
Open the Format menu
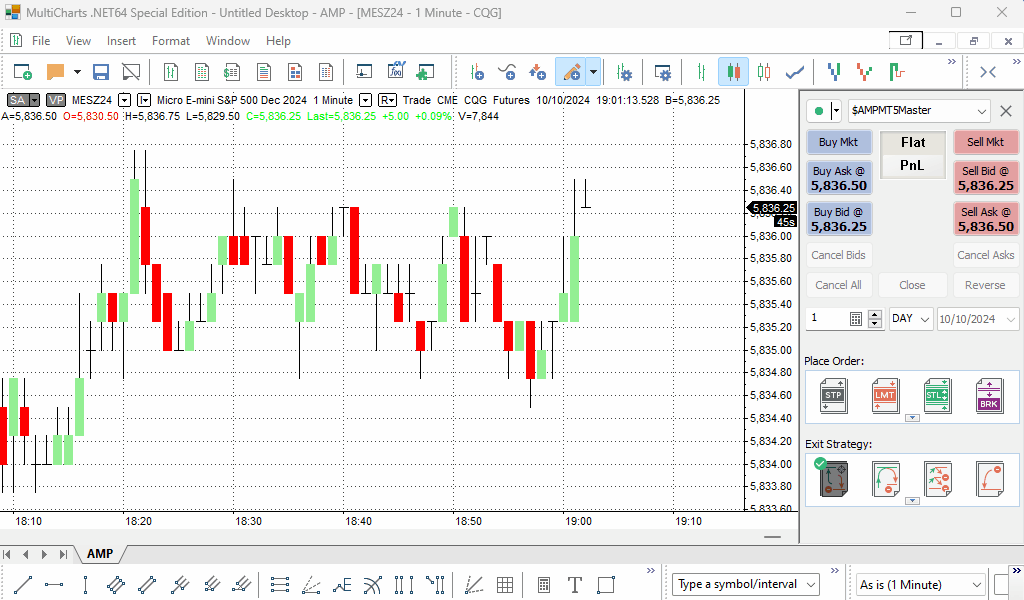pyautogui.click(x=170, y=41)
